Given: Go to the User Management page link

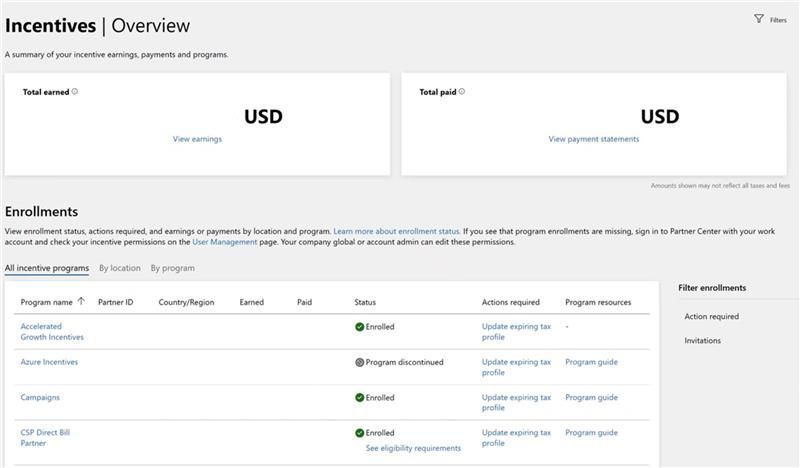Looking at the screenshot, I should click(224, 242).
